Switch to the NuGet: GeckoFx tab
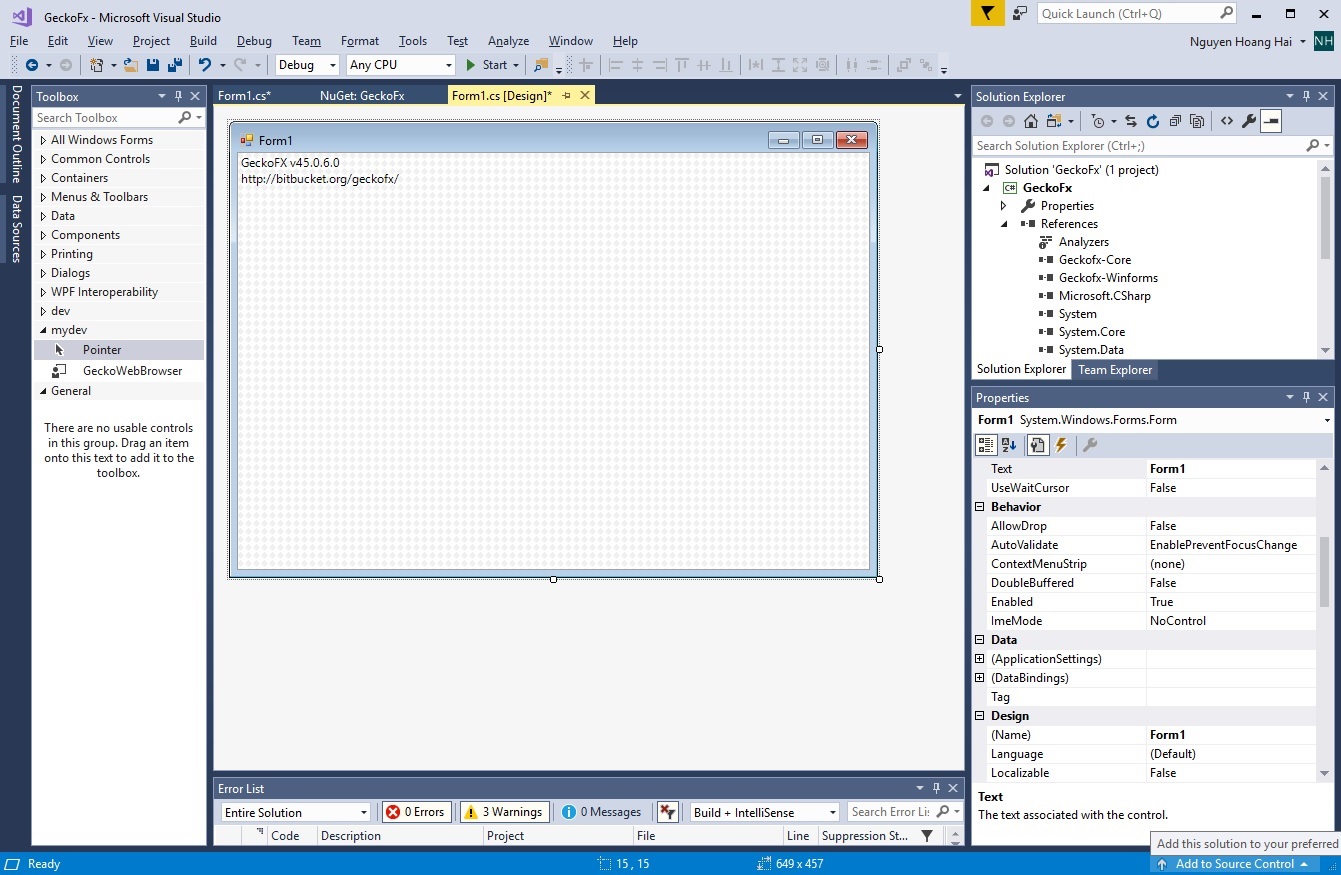This screenshot has width=1341, height=875. click(362, 96)
